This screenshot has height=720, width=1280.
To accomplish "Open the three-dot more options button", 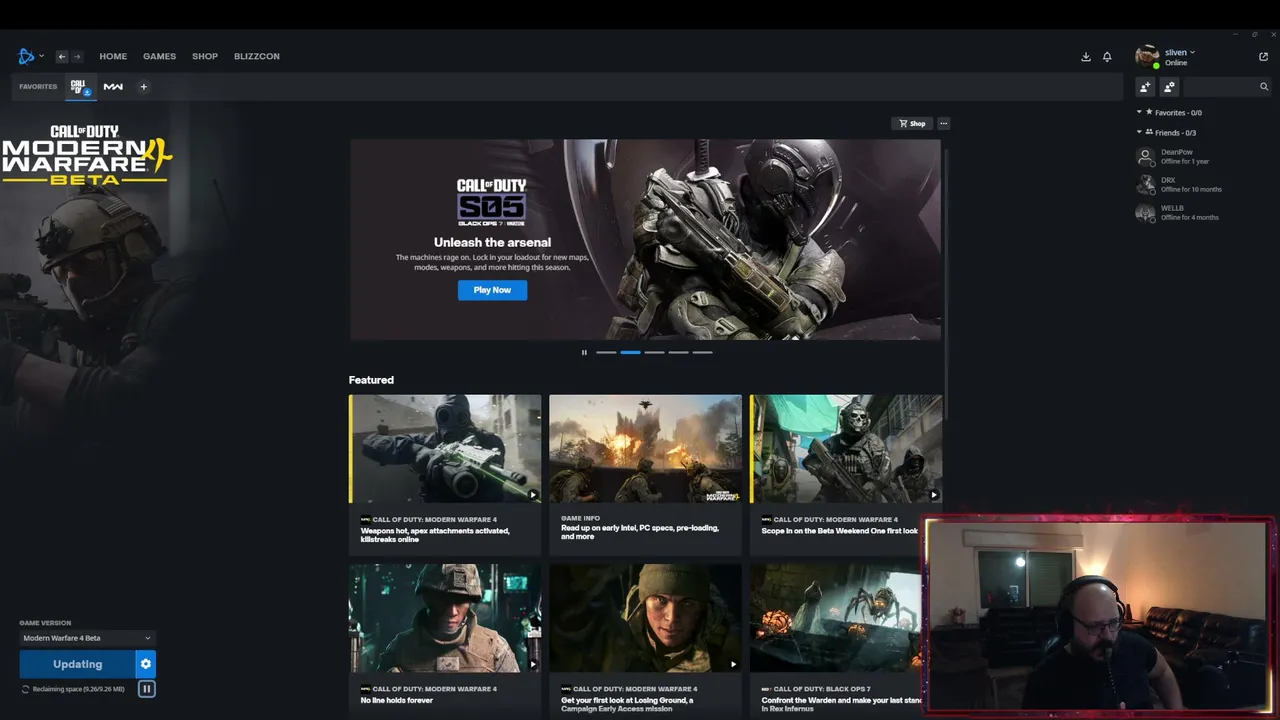I will coord(943,123).
